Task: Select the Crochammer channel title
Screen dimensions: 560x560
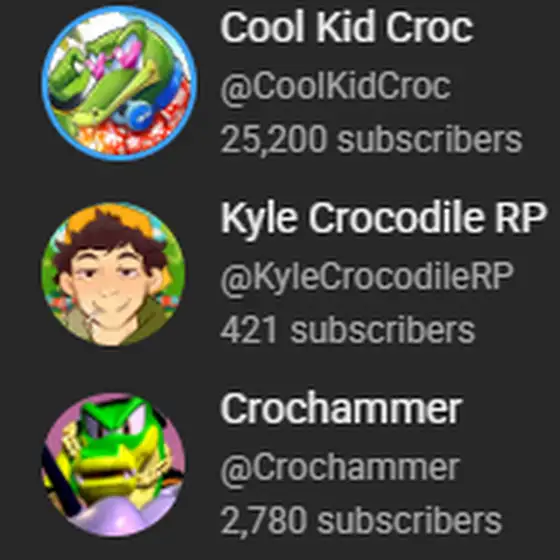Action: pyautogui.click(x=341, y=408)
